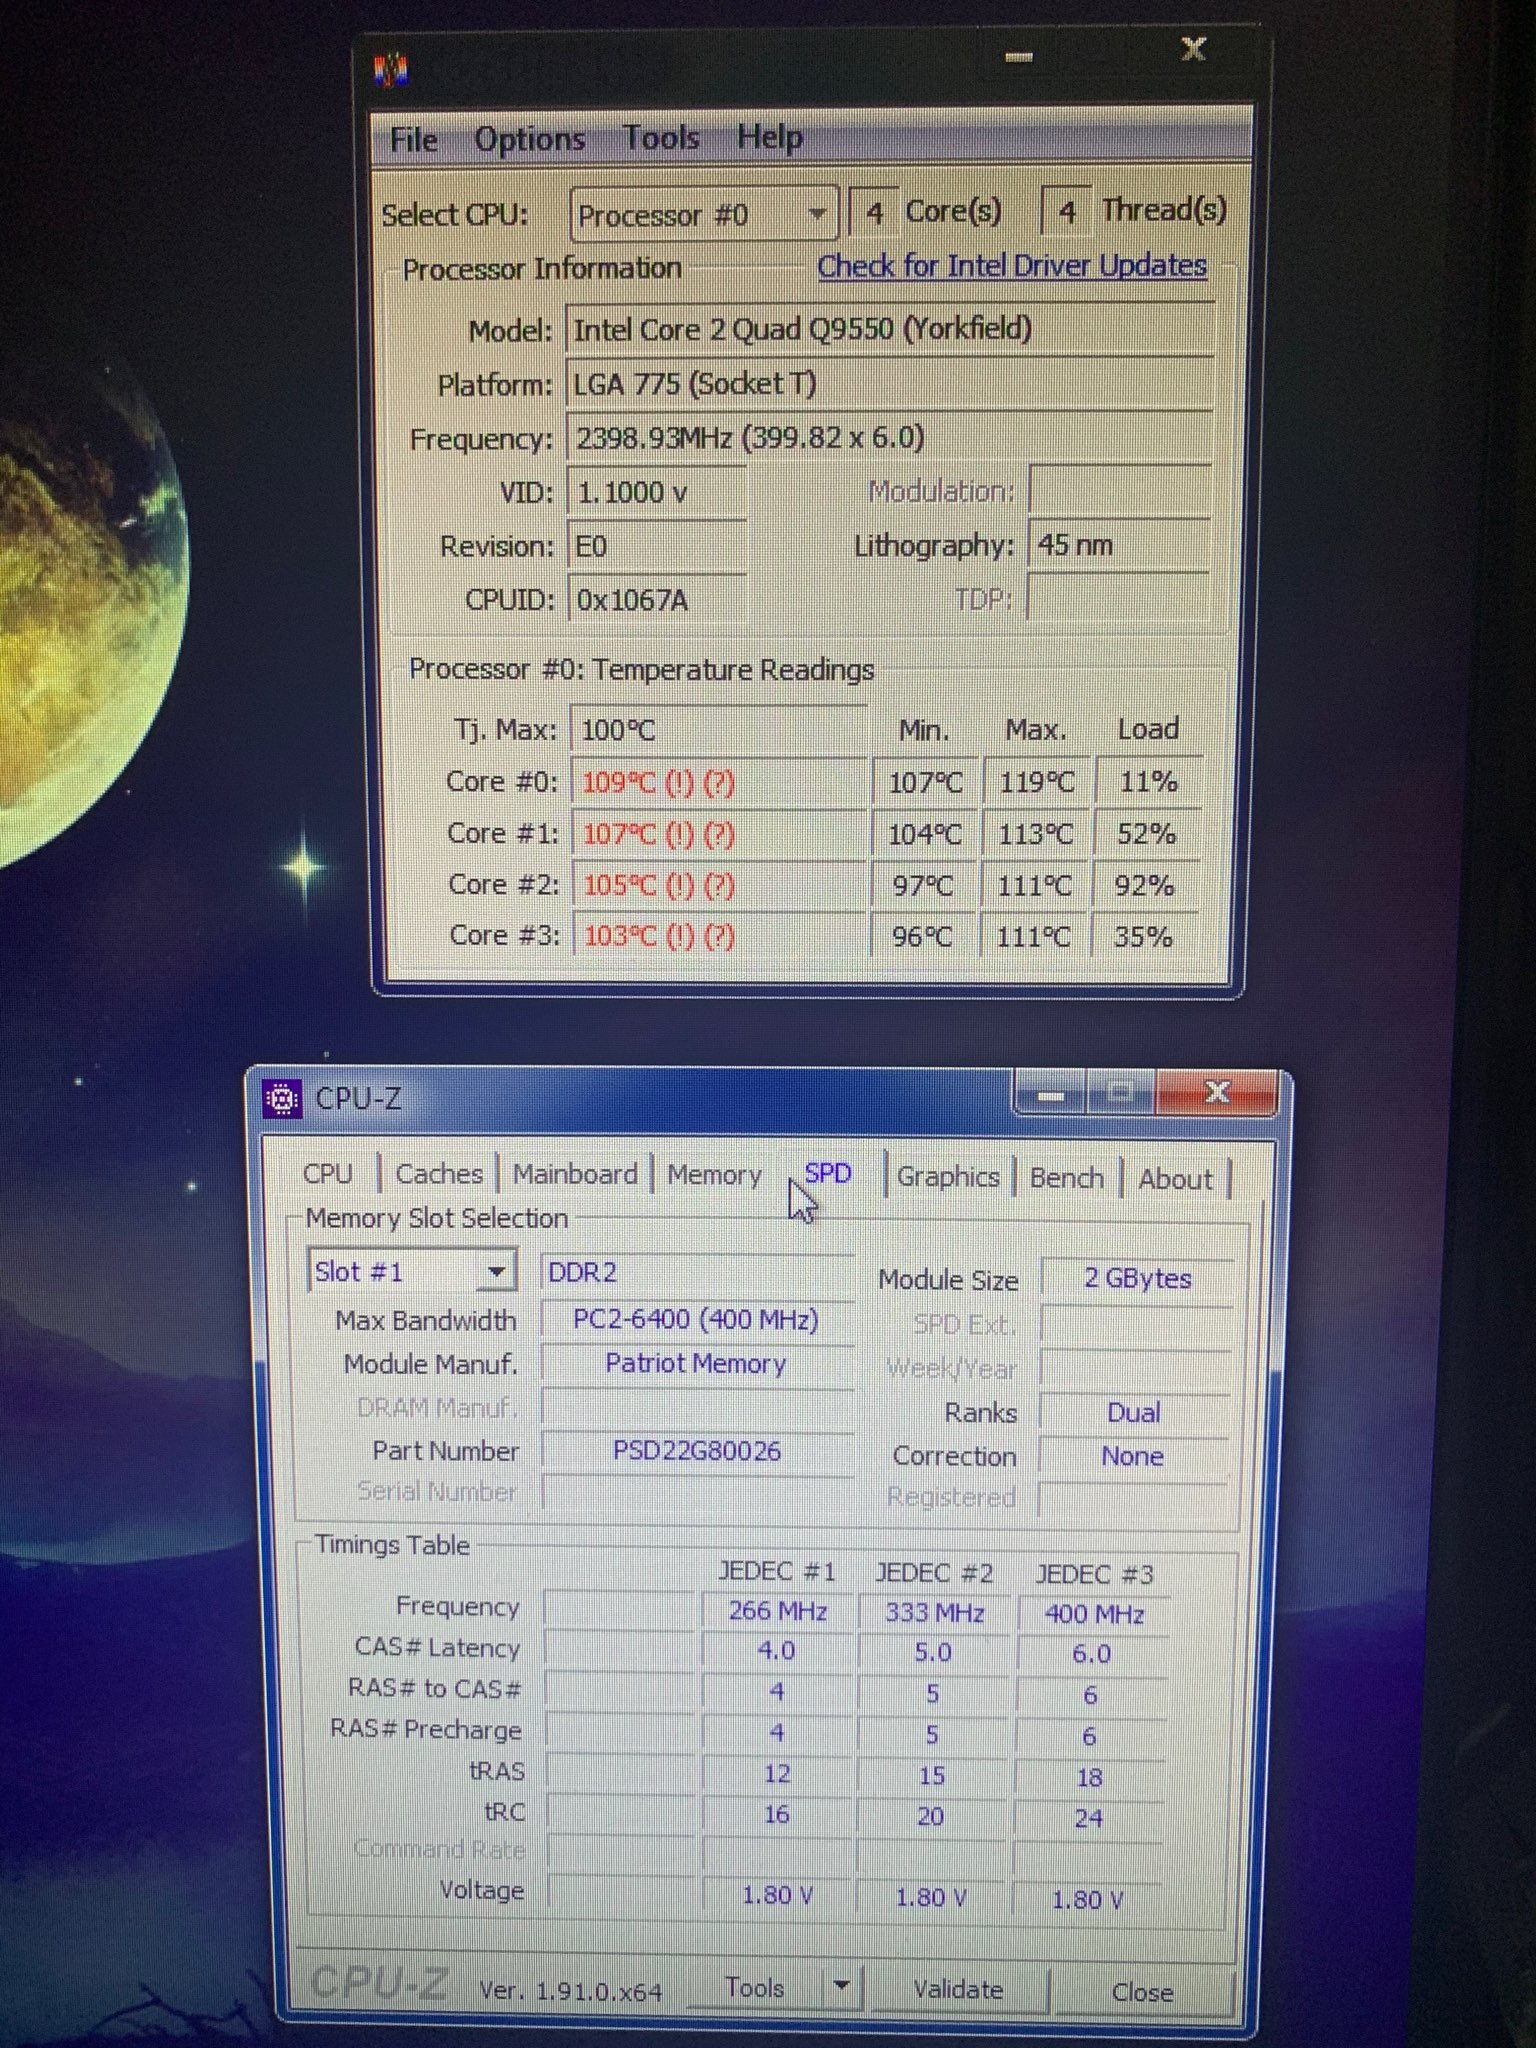Open the Tools menu in Core Temp
The image size is (1536, 2048).
pyautogui.click(x=661, y=137)
